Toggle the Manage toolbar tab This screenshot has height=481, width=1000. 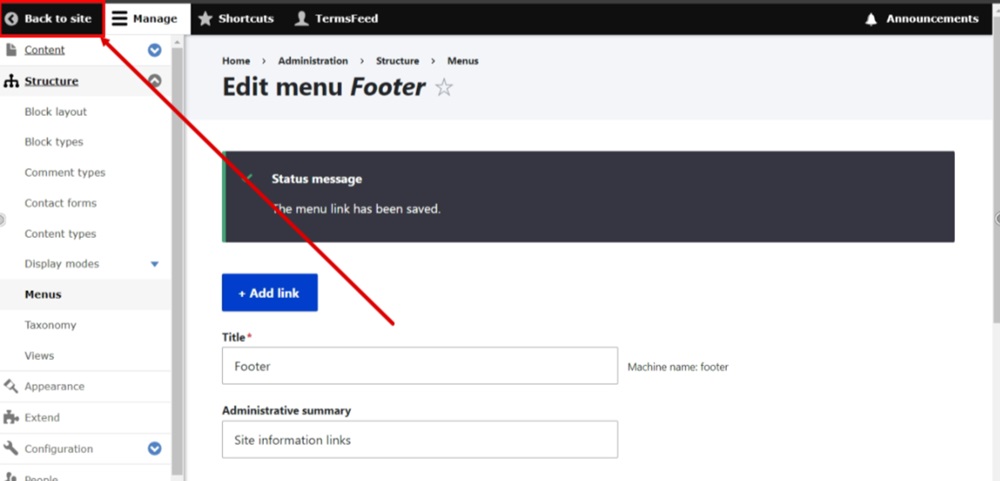tap(147, 18)
